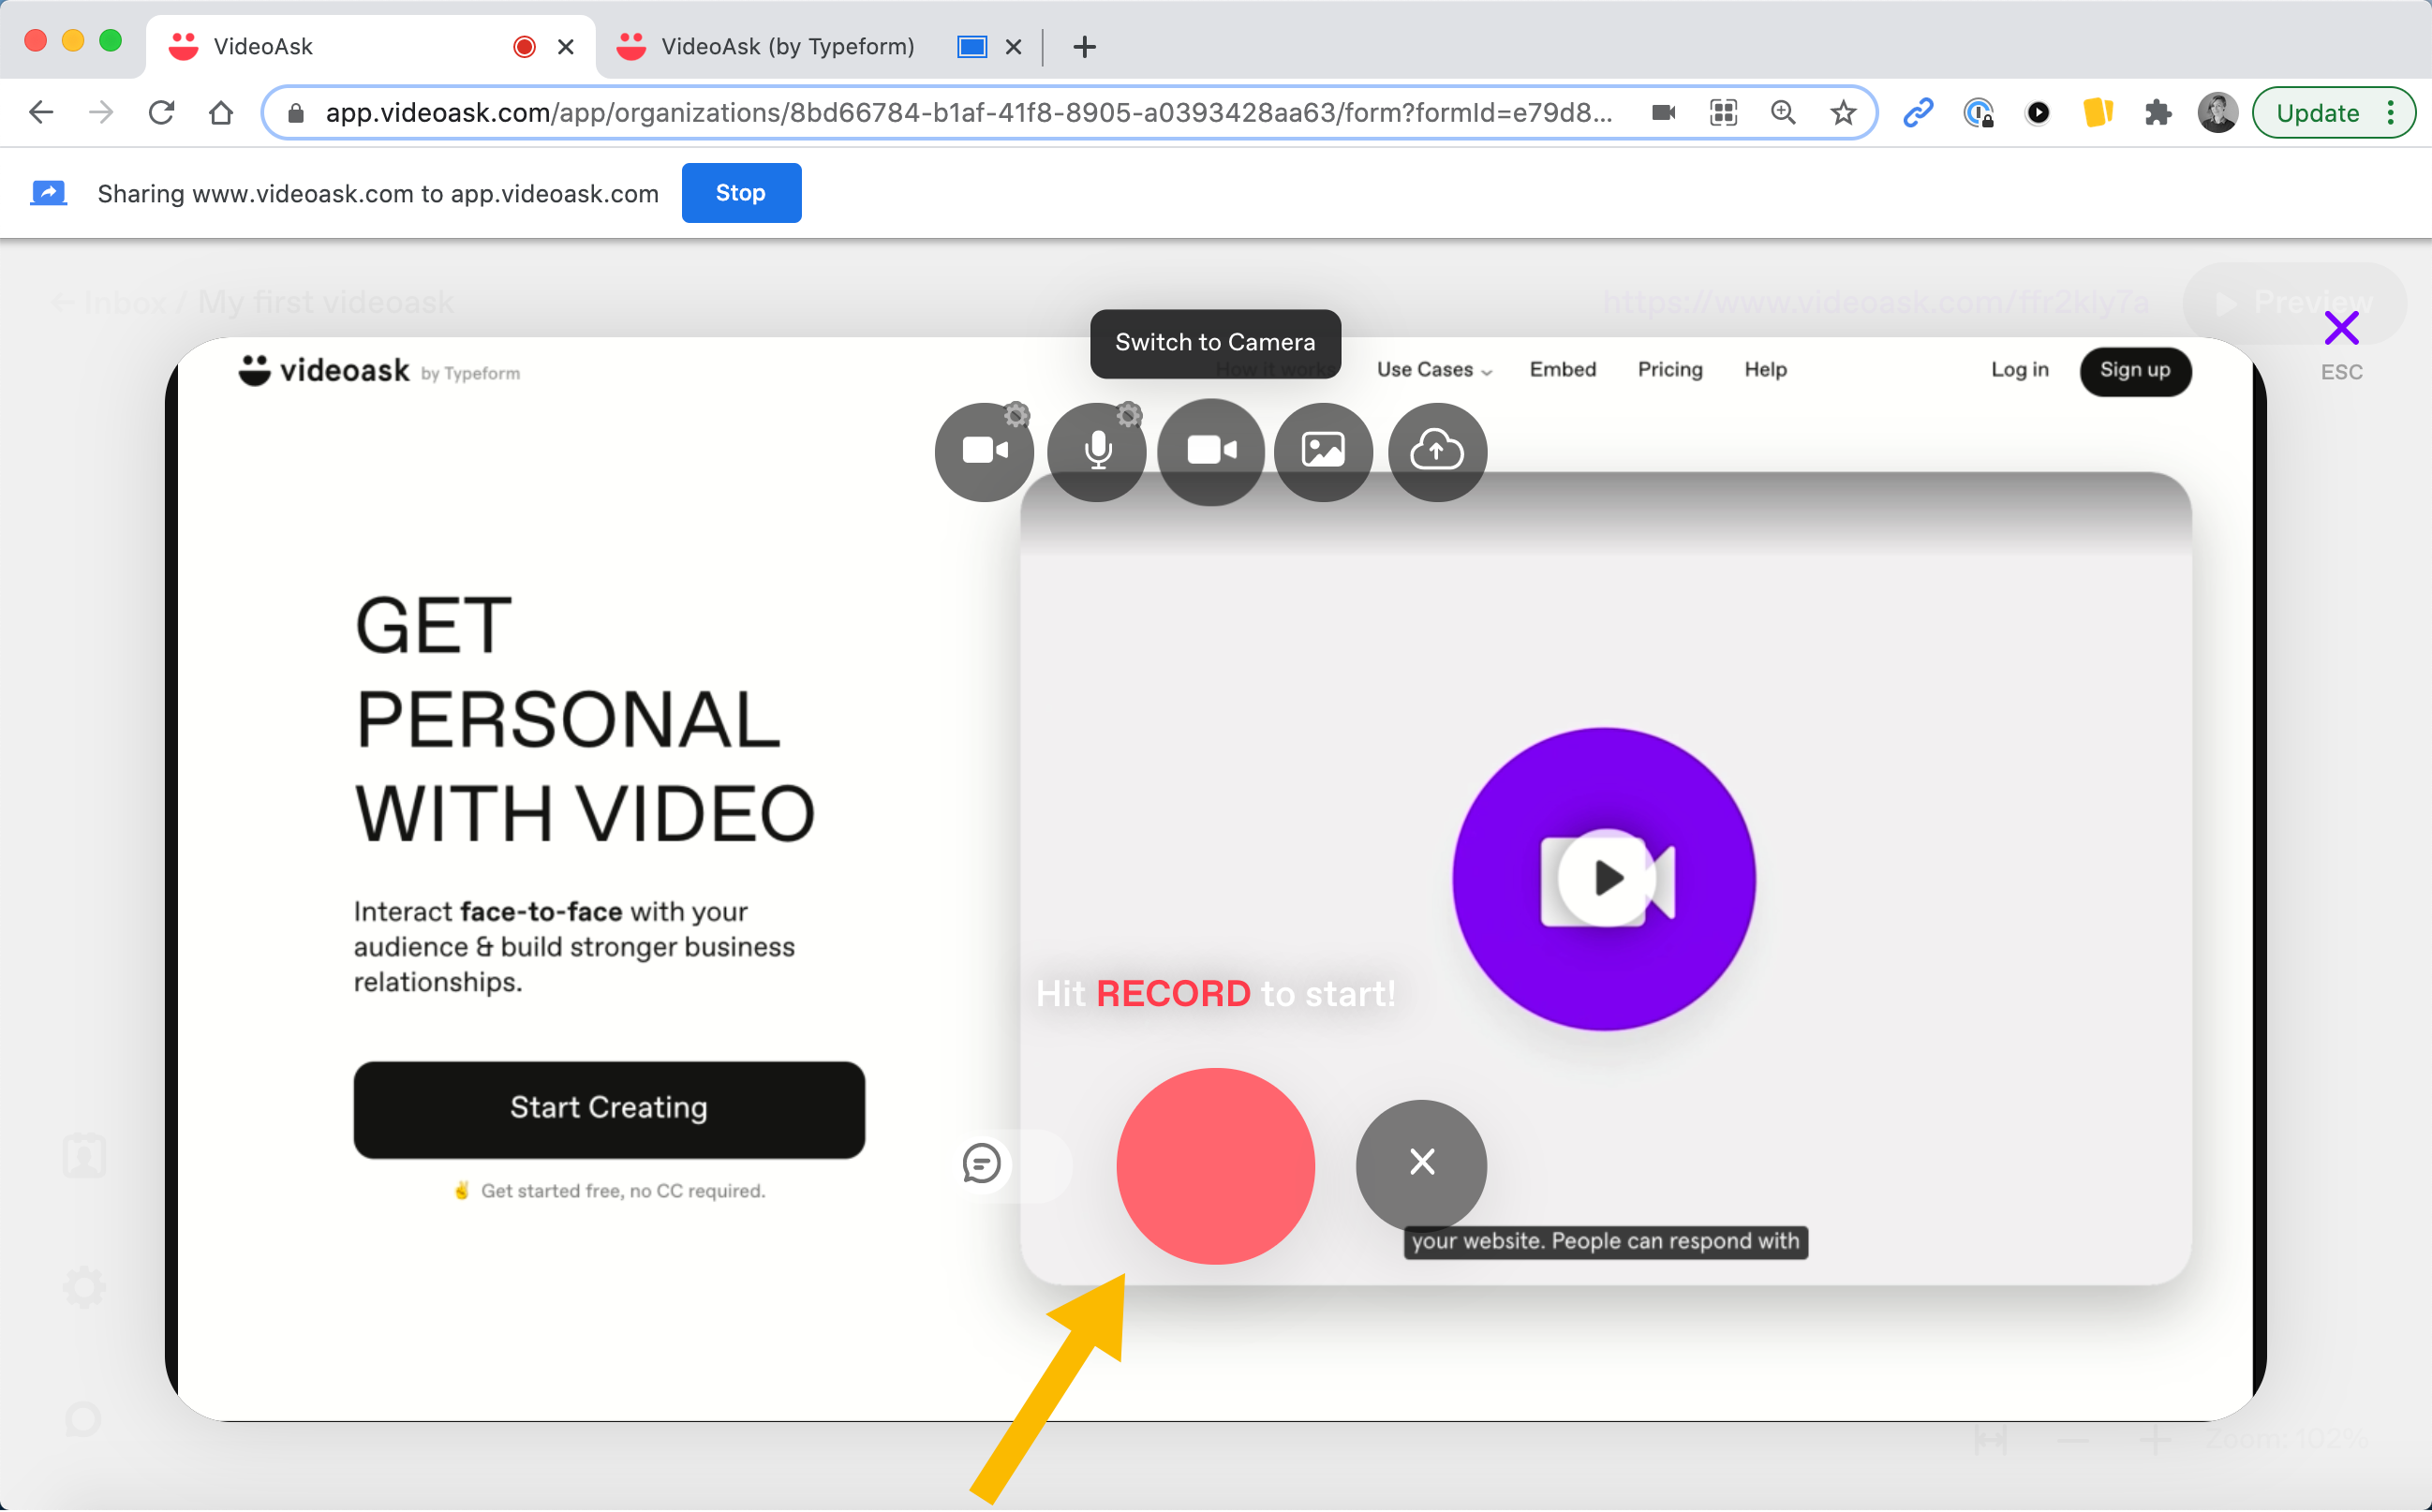Click the Start Creating button
The image size is (2432, 1512).
pos(609,1109)
